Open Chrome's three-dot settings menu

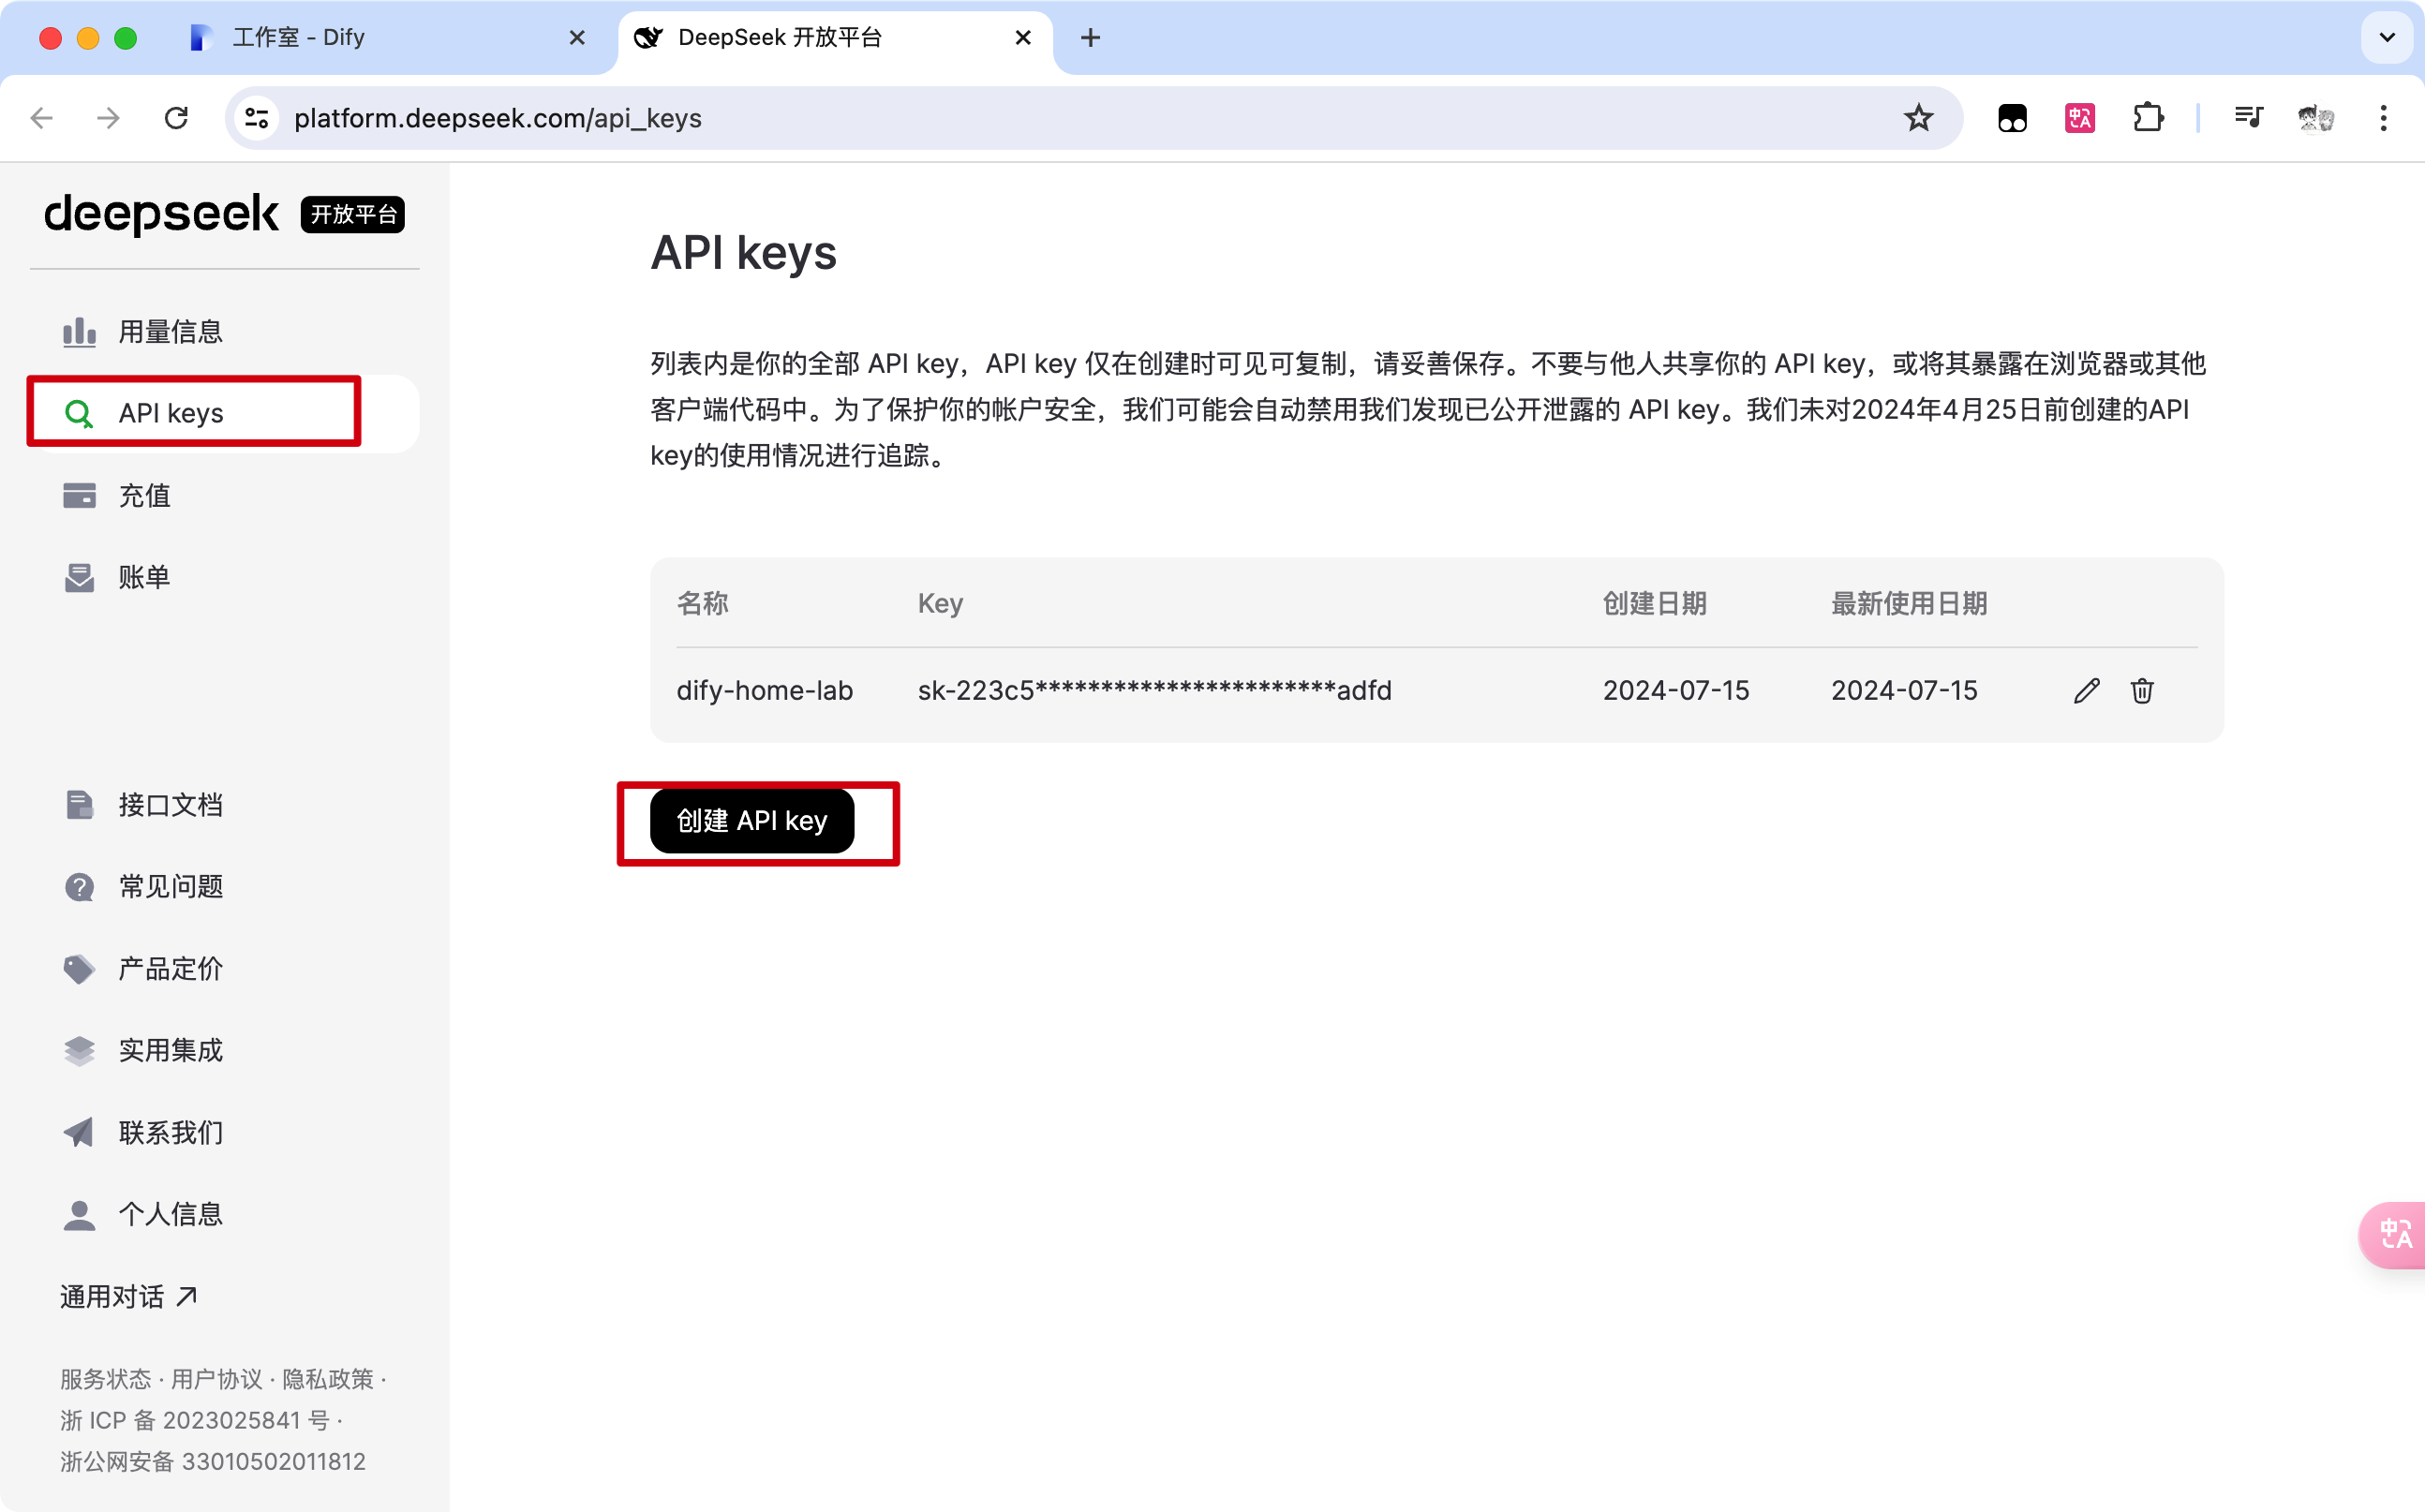(2384, 118)
